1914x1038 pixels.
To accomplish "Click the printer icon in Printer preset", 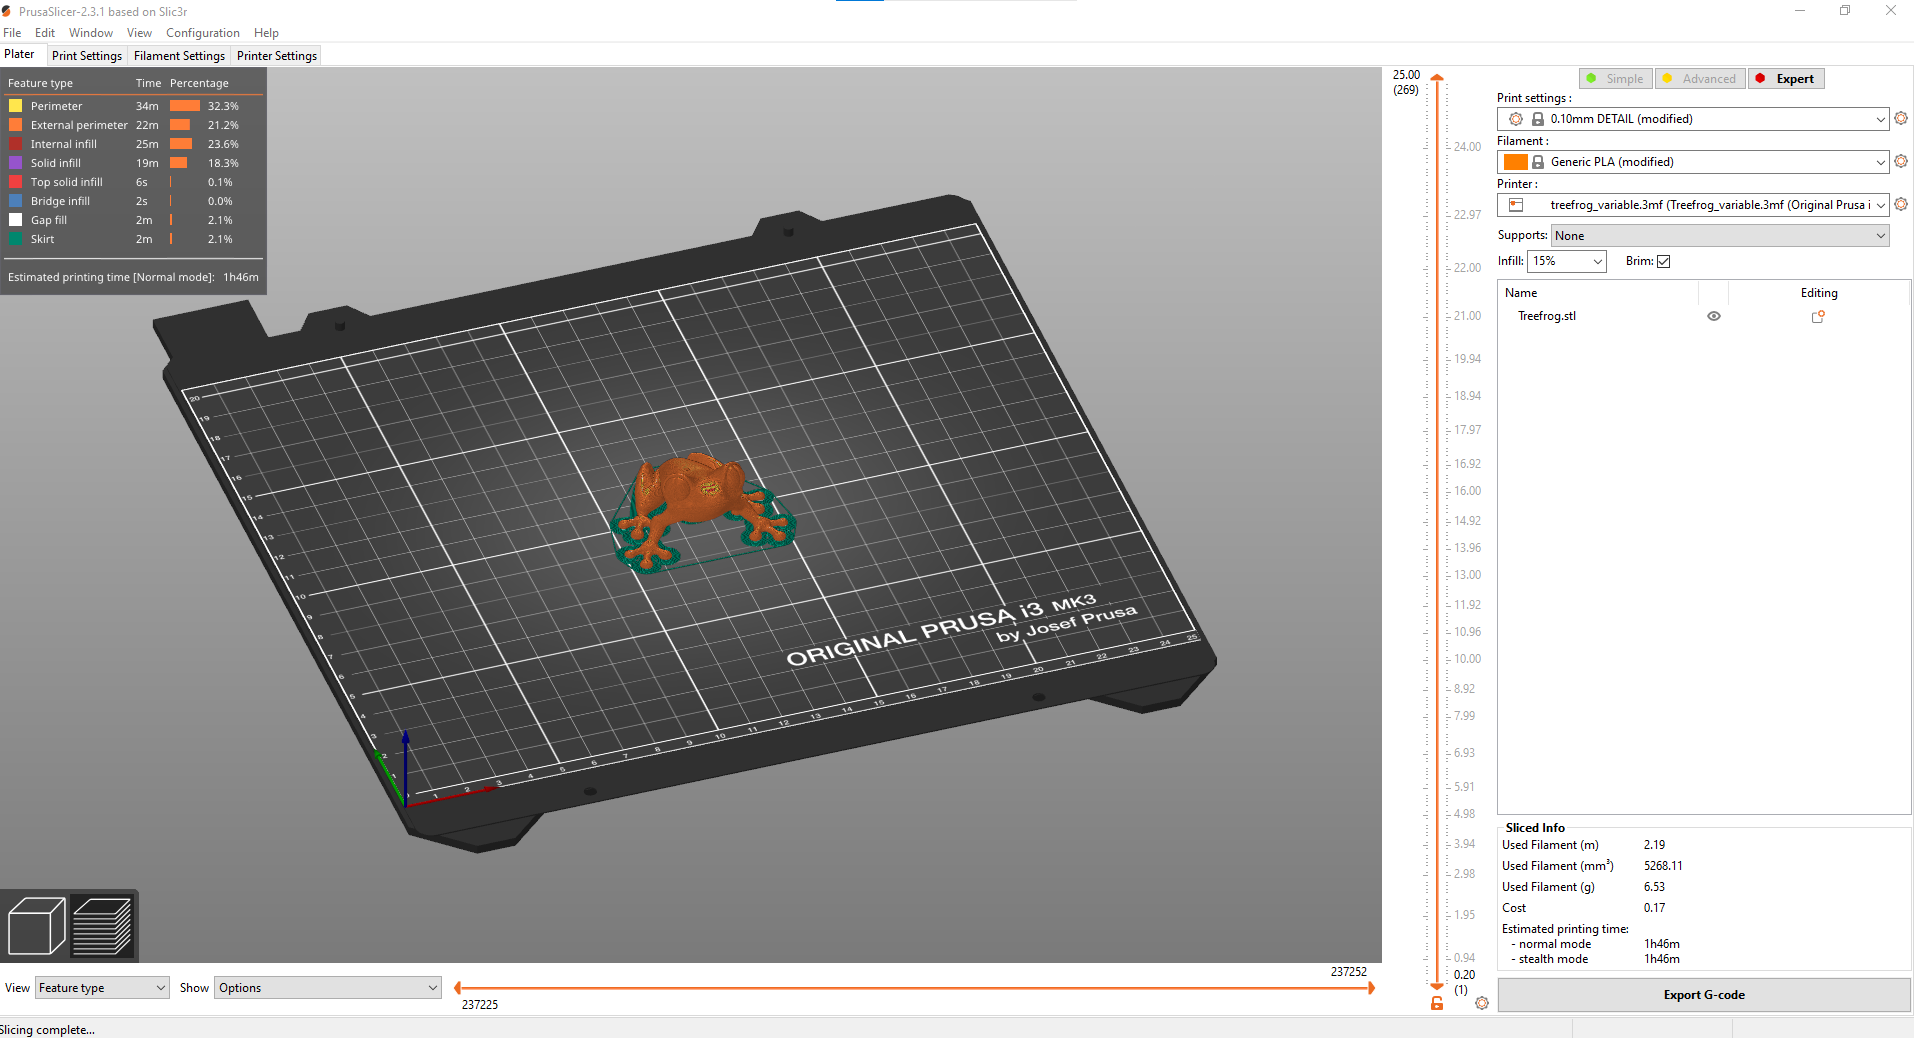I will pyautogui.click(x=1516, y=205).
